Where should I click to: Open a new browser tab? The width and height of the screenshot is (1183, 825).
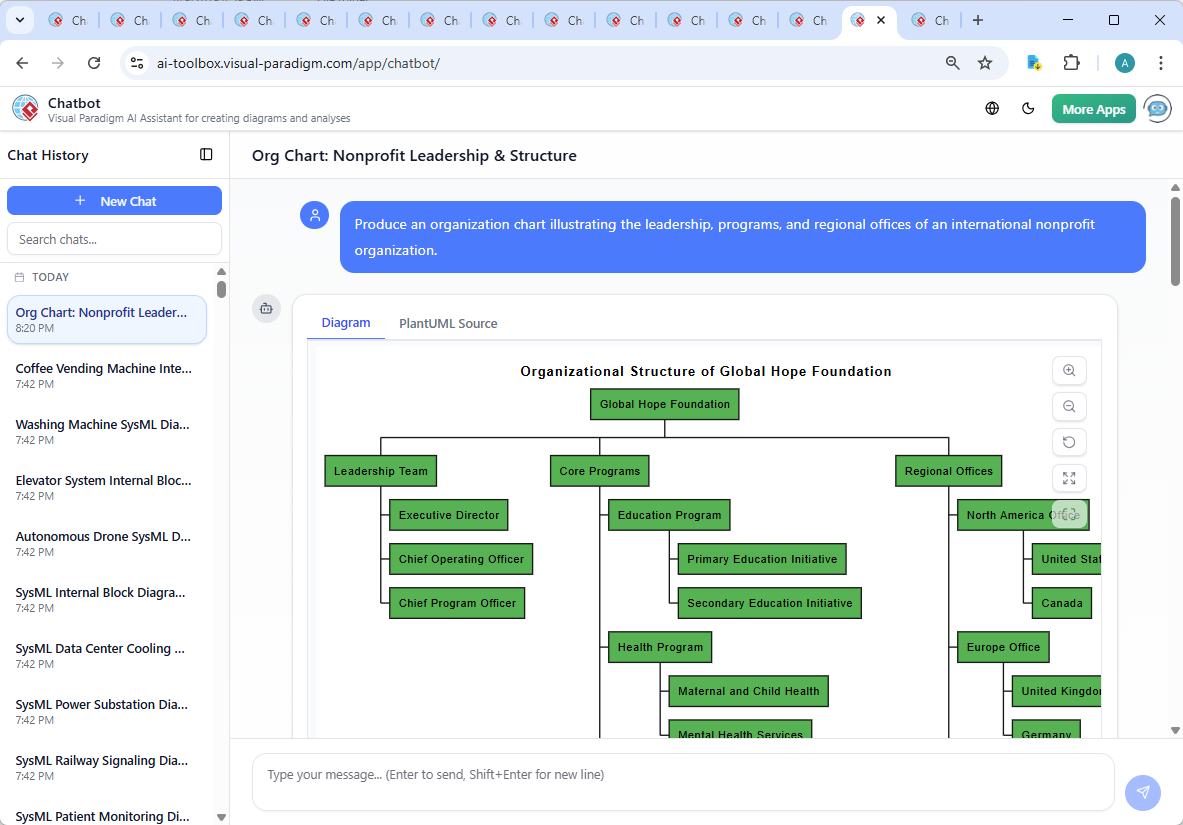(x=978, y=19)
